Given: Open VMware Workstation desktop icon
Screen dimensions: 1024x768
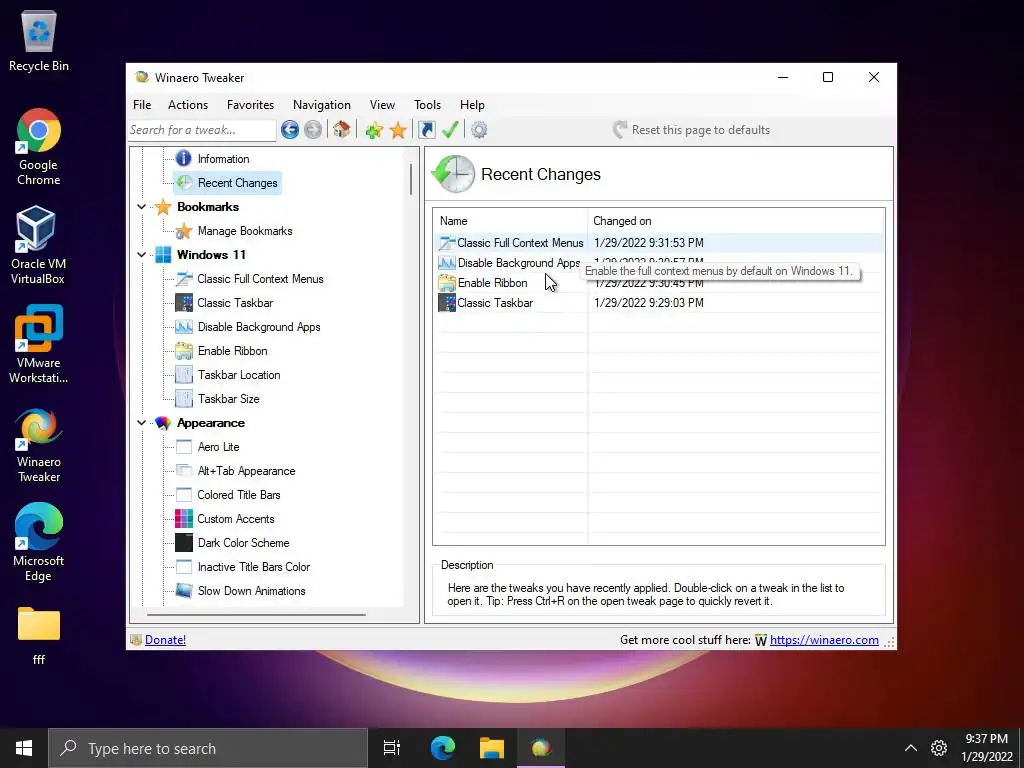Looking at the screenshot, I should coord(39,344).
